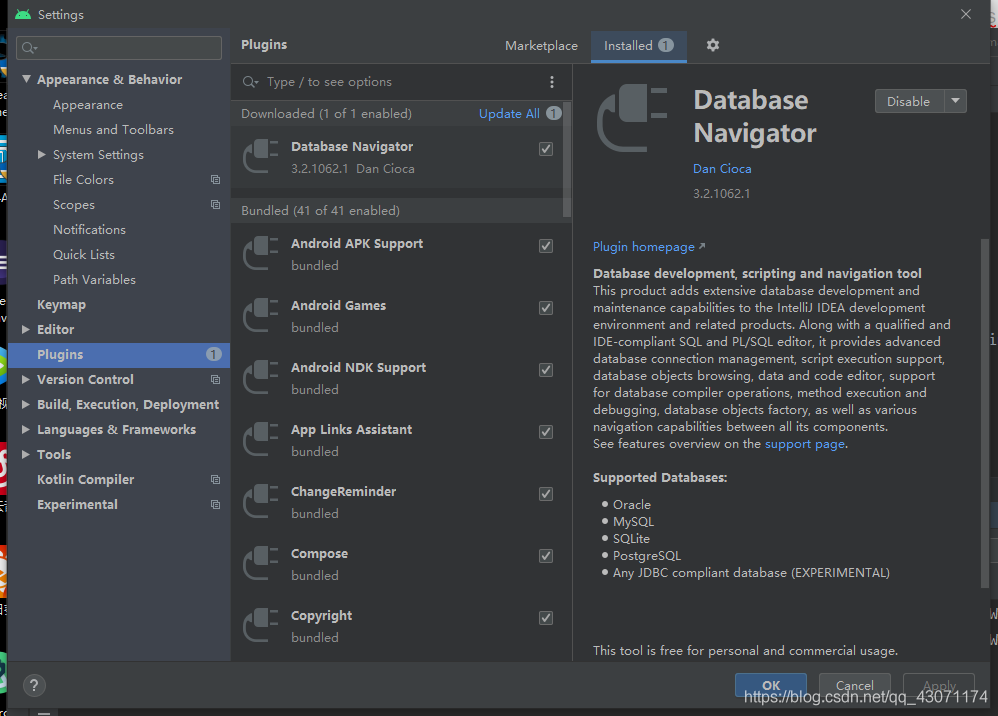Uncheck the Copyright plugin checkbox
Viewport: 998px width, 716px height.
point(546,618)
